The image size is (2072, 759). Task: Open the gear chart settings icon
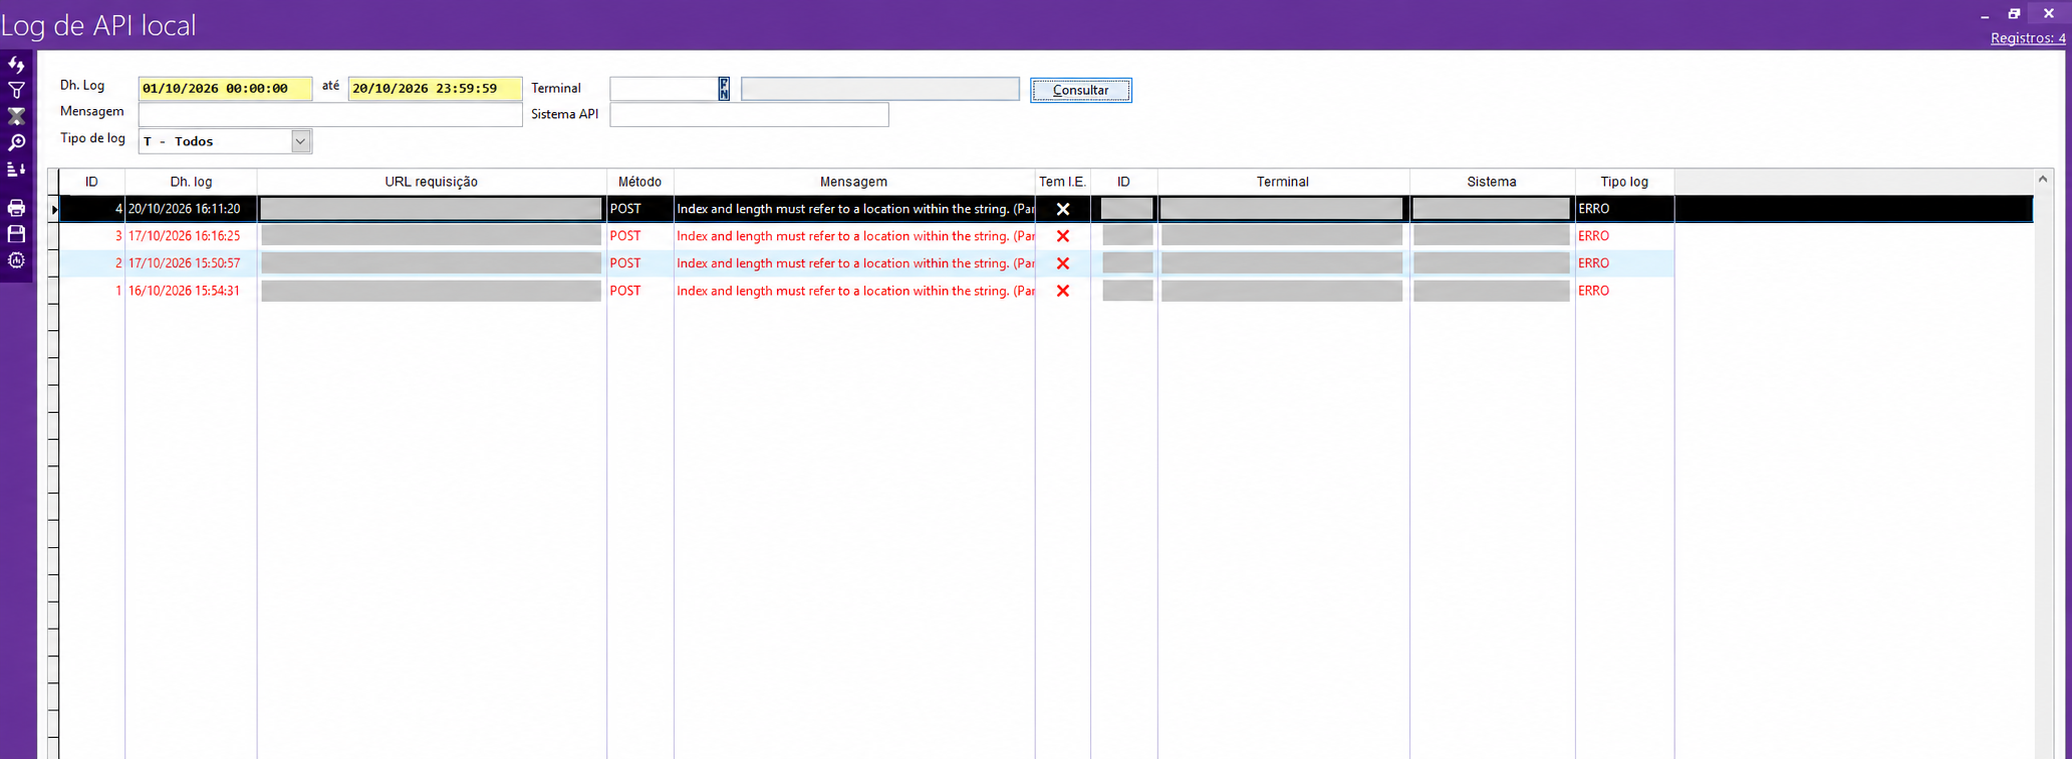click(x=16, y=260)
